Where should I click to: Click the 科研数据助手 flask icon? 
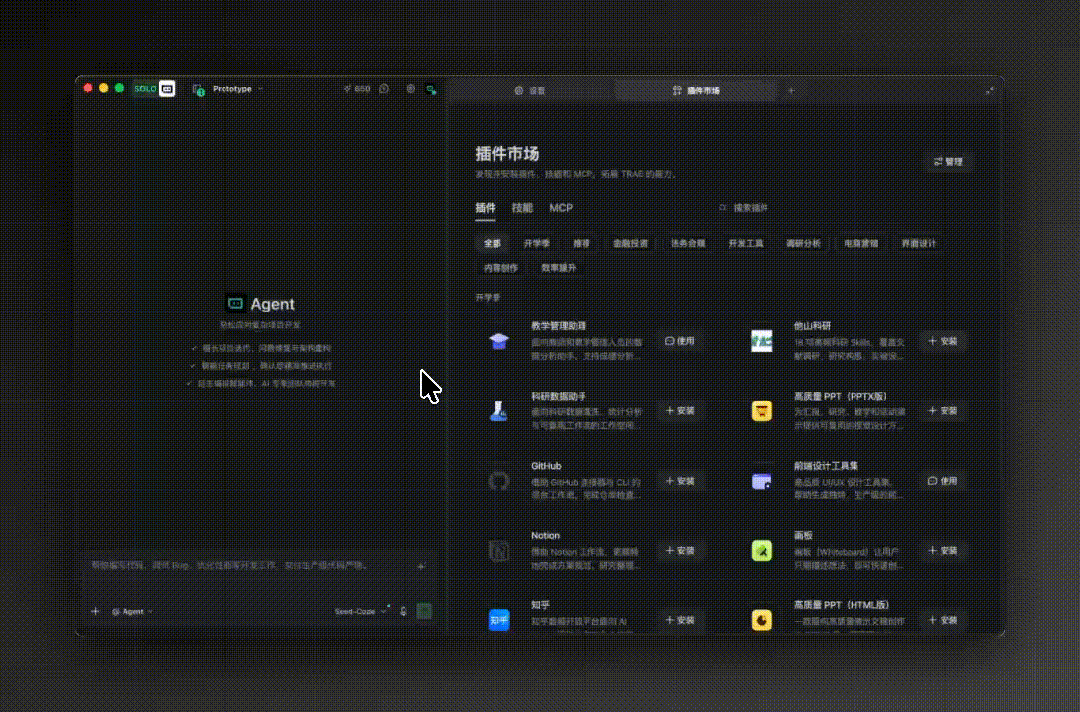(499, 411)
